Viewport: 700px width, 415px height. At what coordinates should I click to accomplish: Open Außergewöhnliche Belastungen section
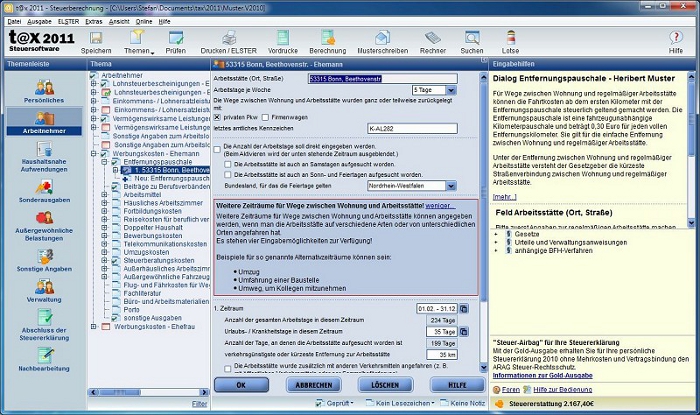click(x=44, y=226)
